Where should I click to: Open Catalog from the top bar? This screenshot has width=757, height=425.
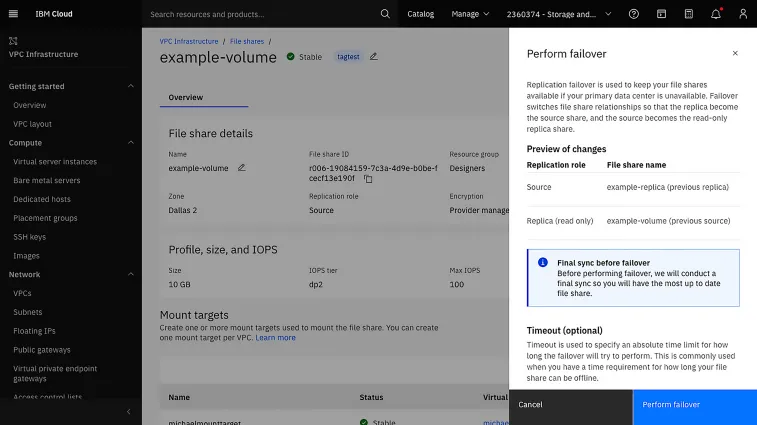[420, 14]
